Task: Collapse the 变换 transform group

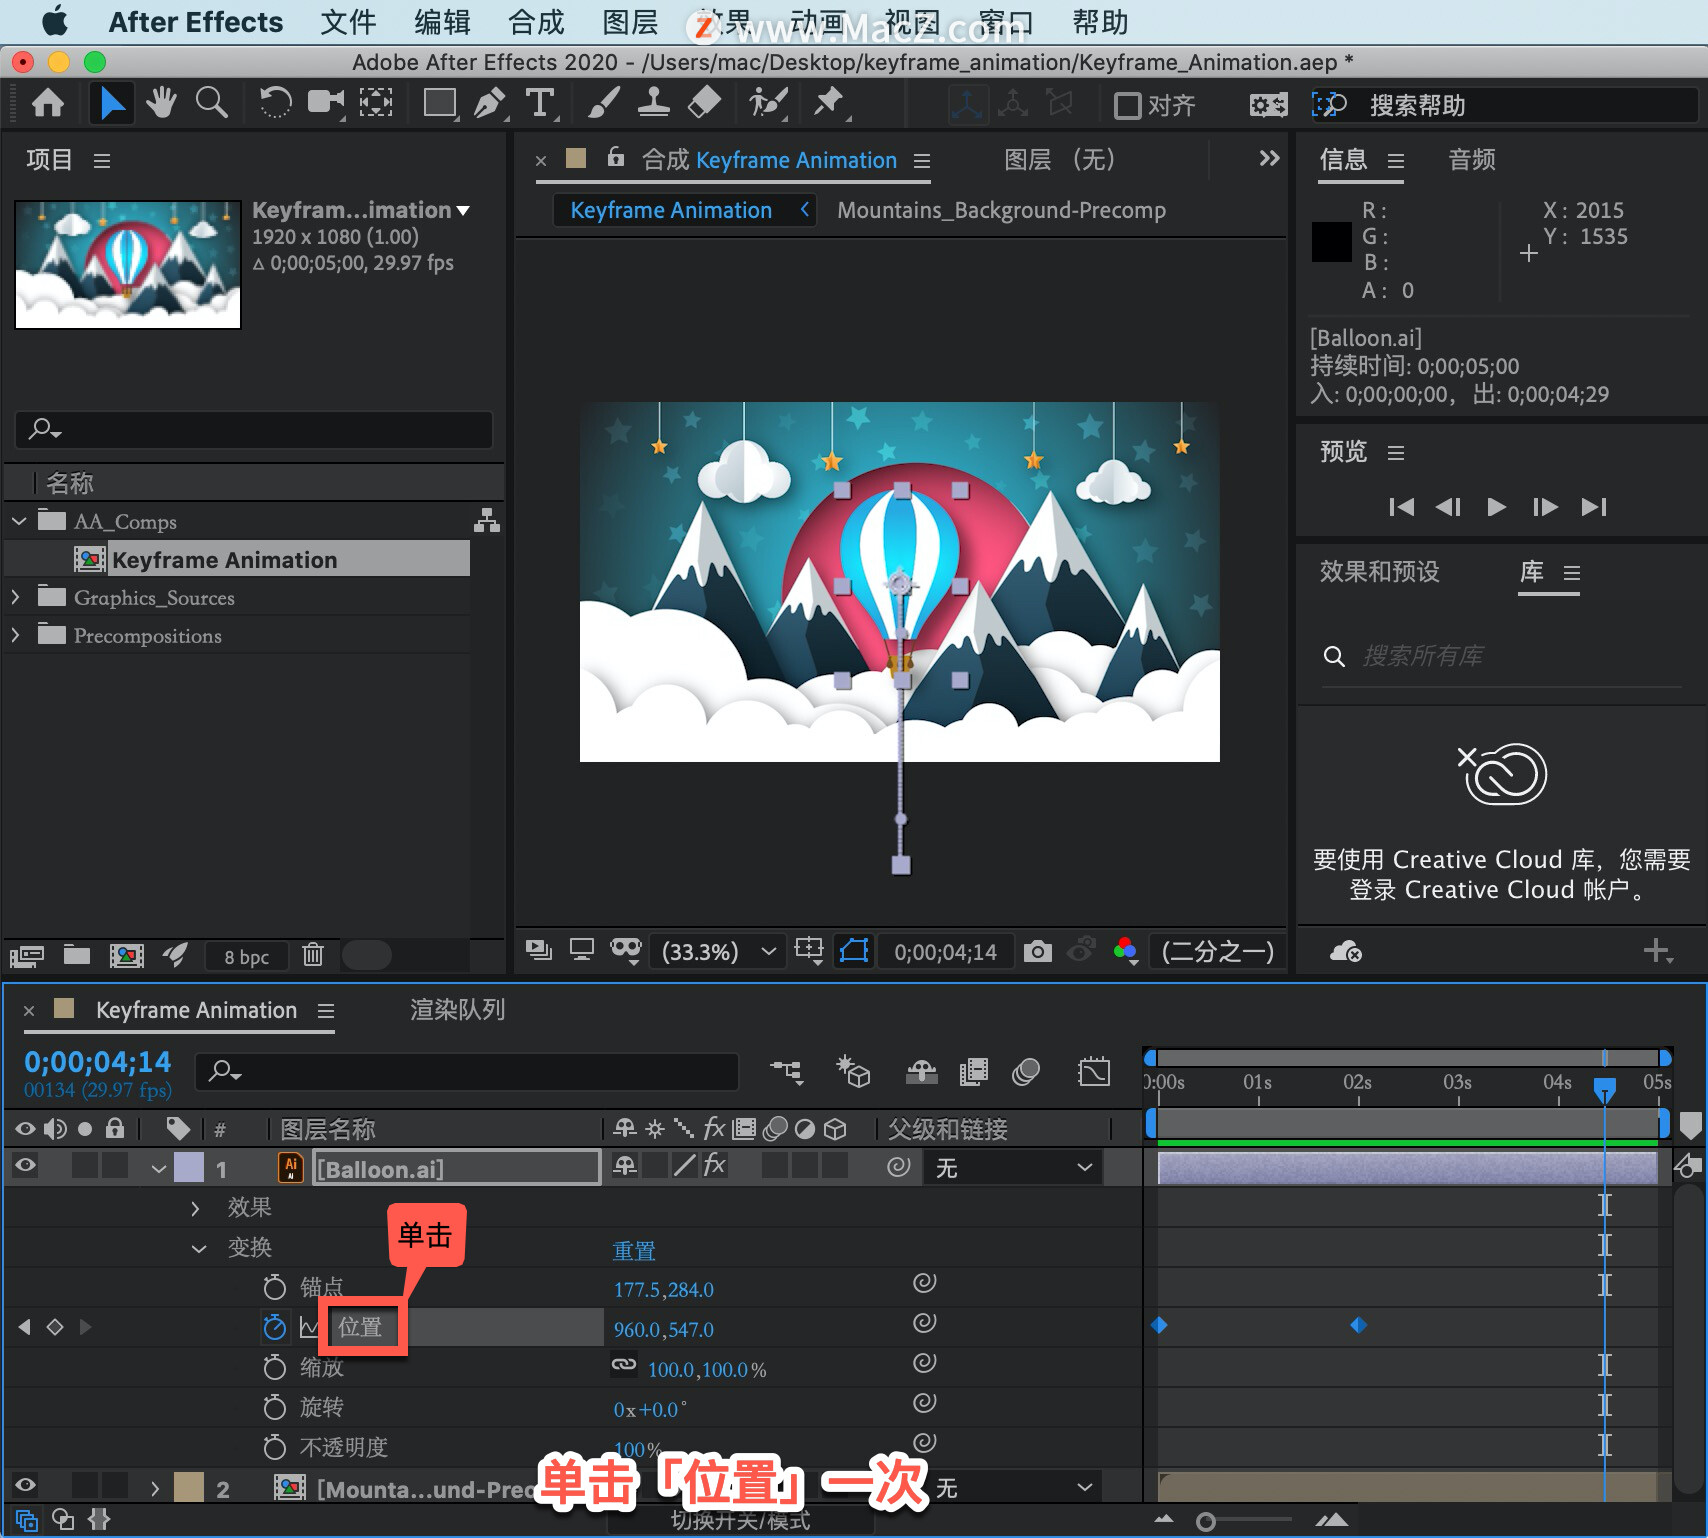Action: 199,1248
